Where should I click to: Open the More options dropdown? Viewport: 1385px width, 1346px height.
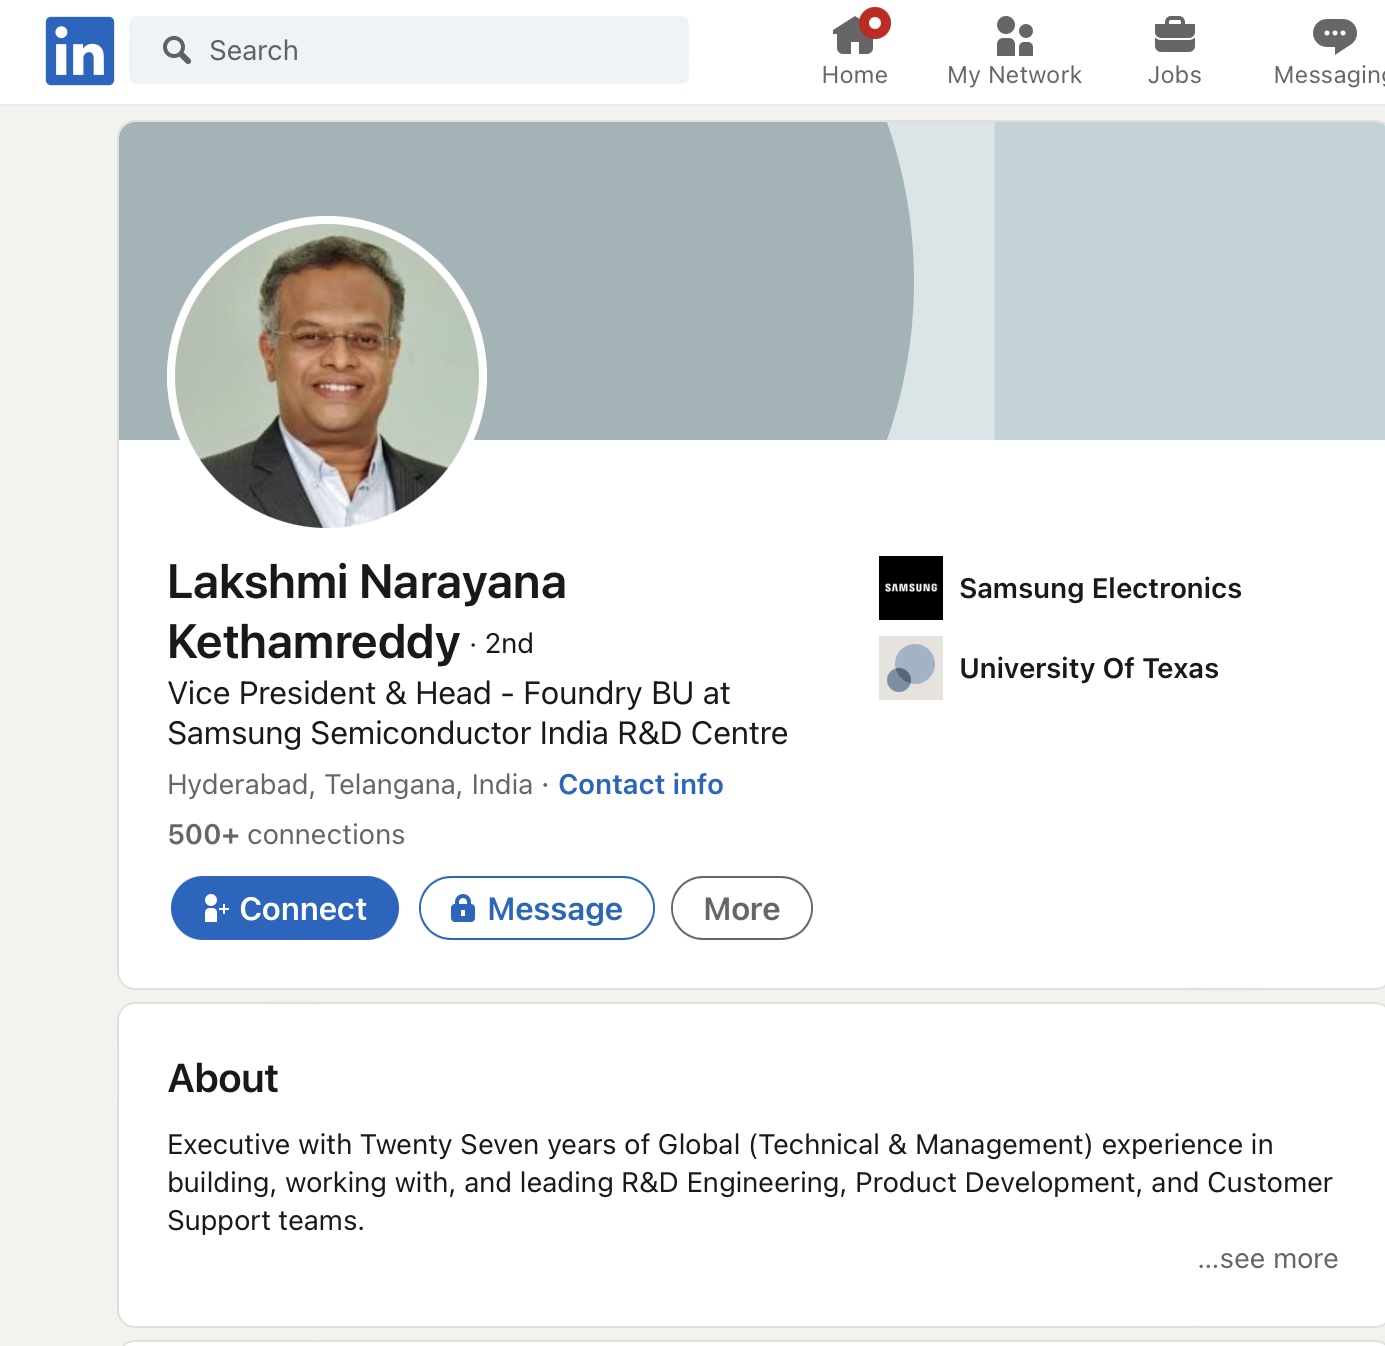[x=742, y=908]
